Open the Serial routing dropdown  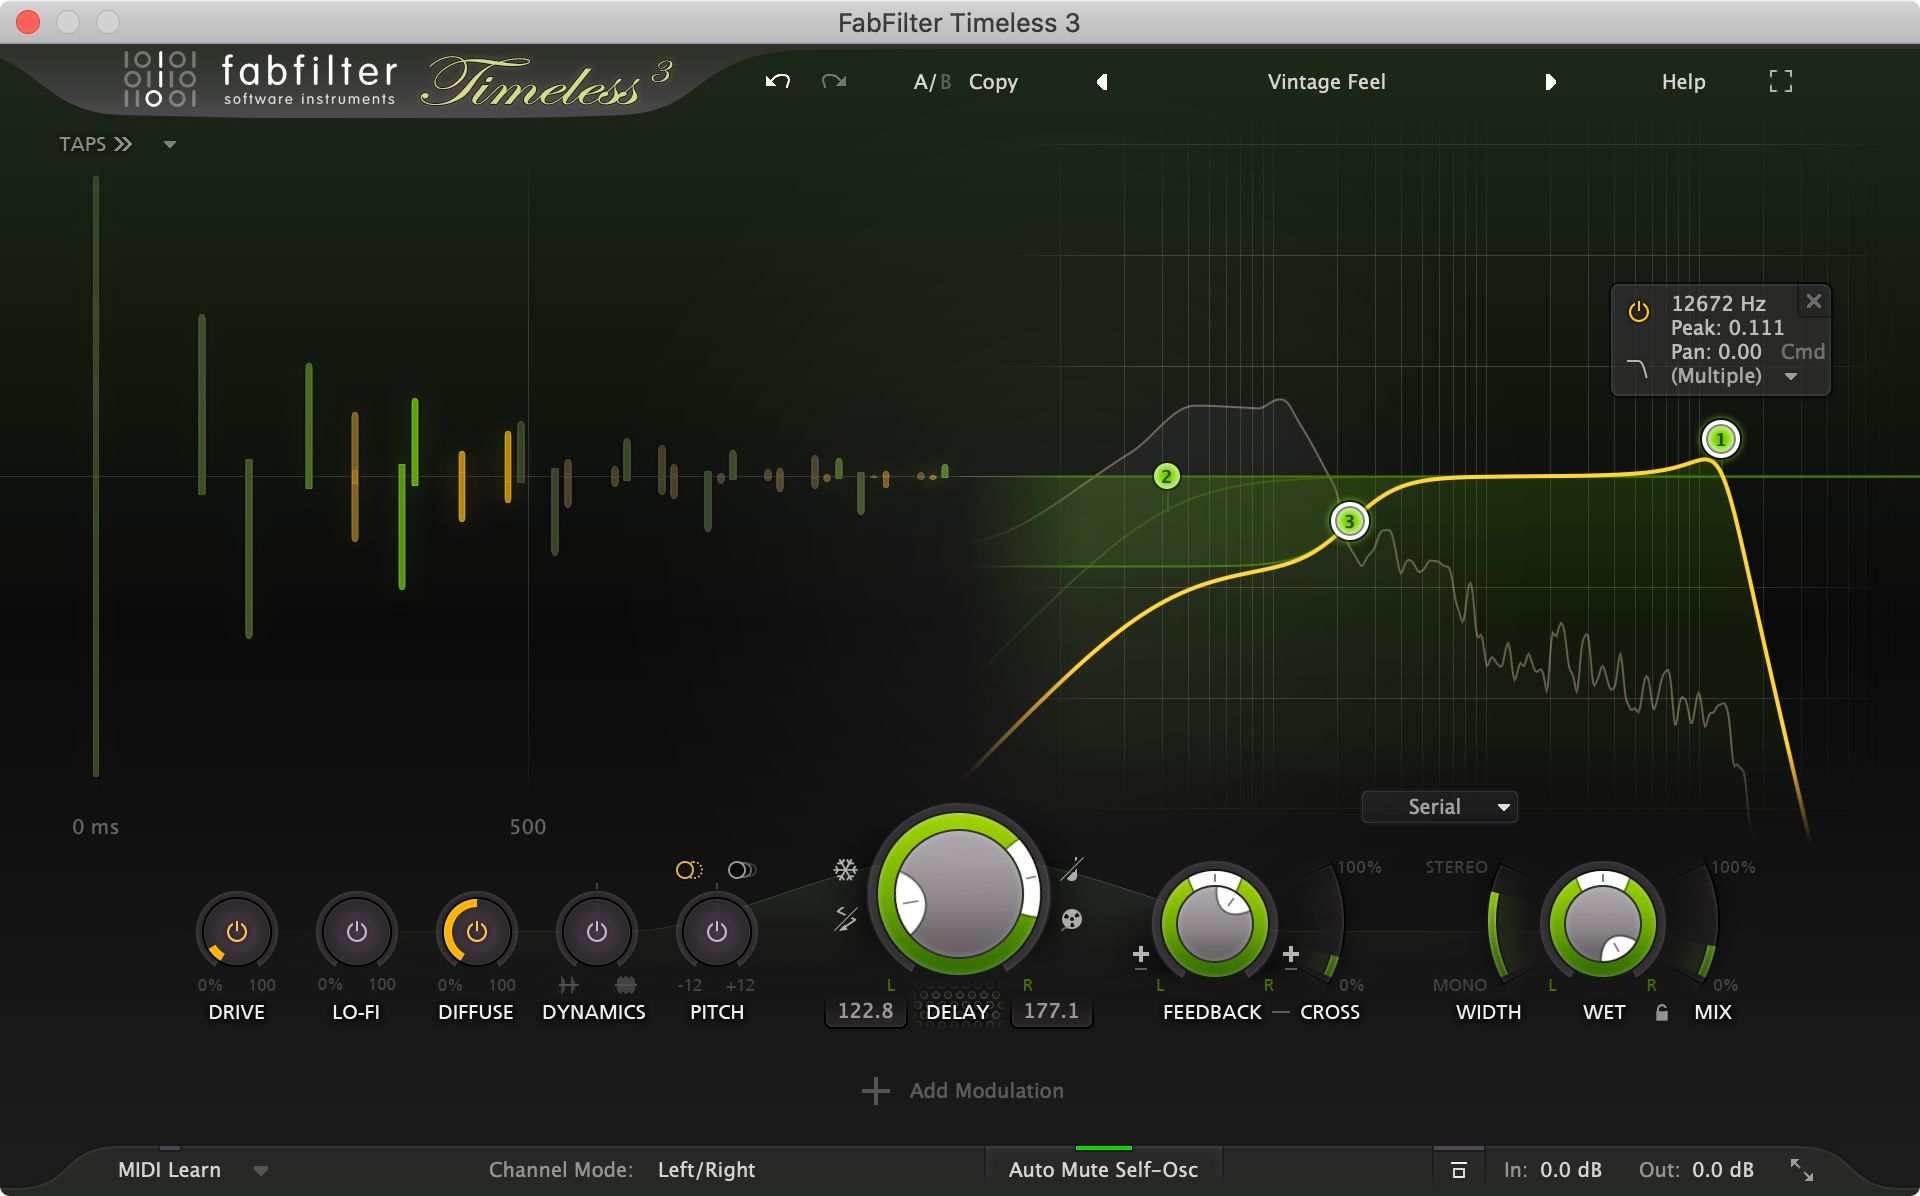[1439, 807]
